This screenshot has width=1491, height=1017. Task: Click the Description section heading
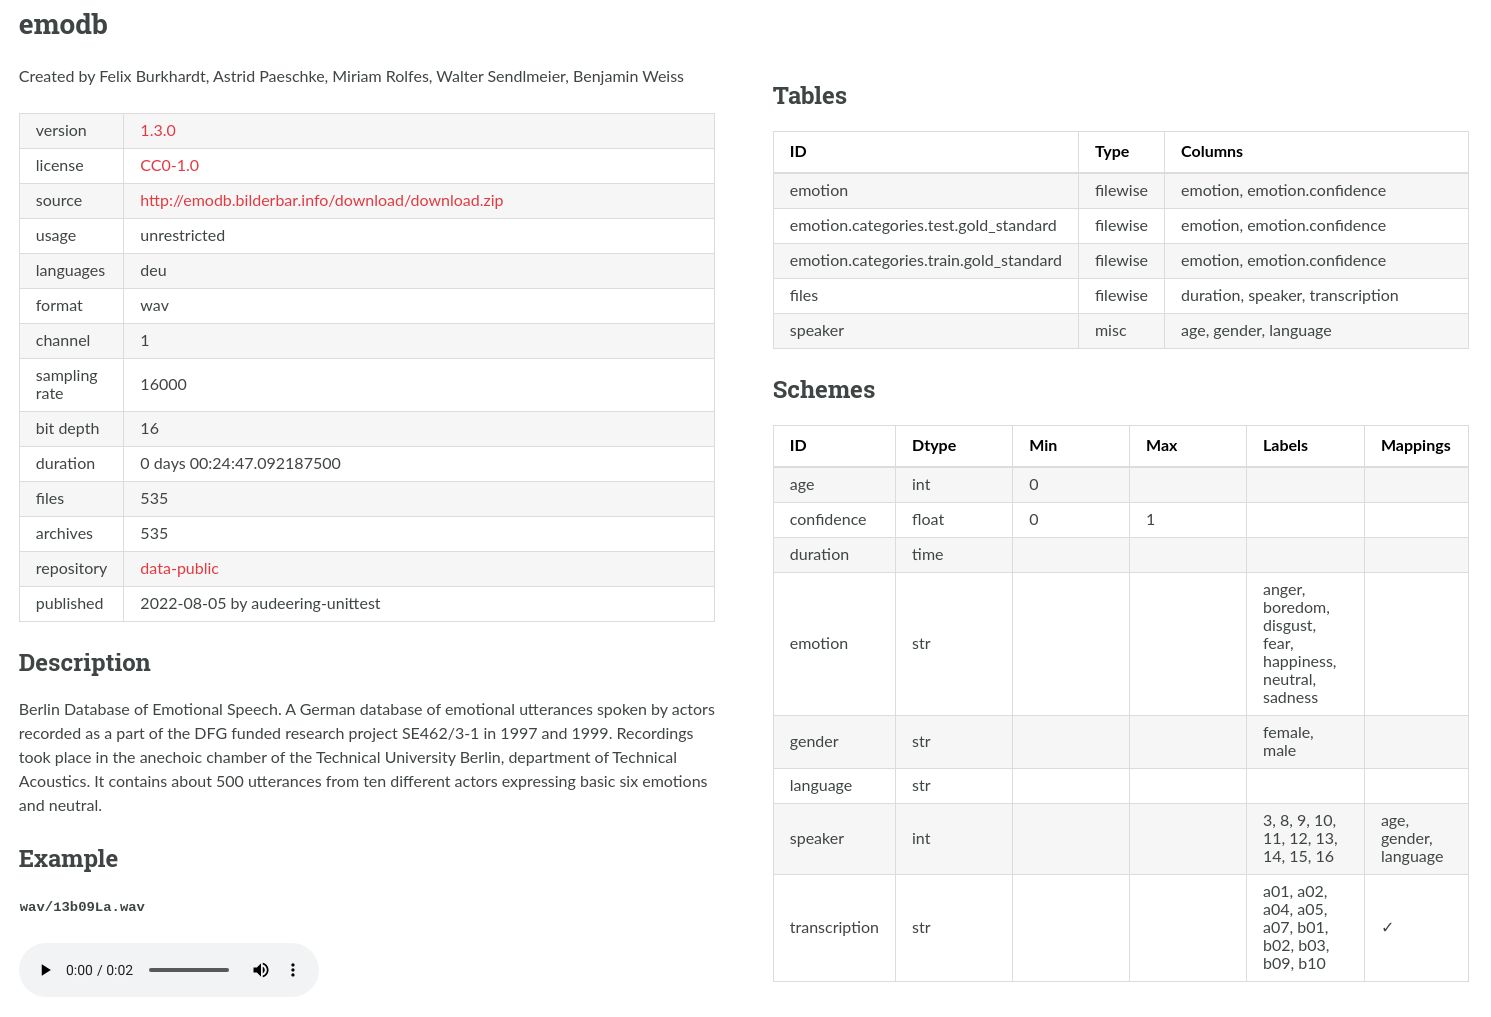(84, 663)
